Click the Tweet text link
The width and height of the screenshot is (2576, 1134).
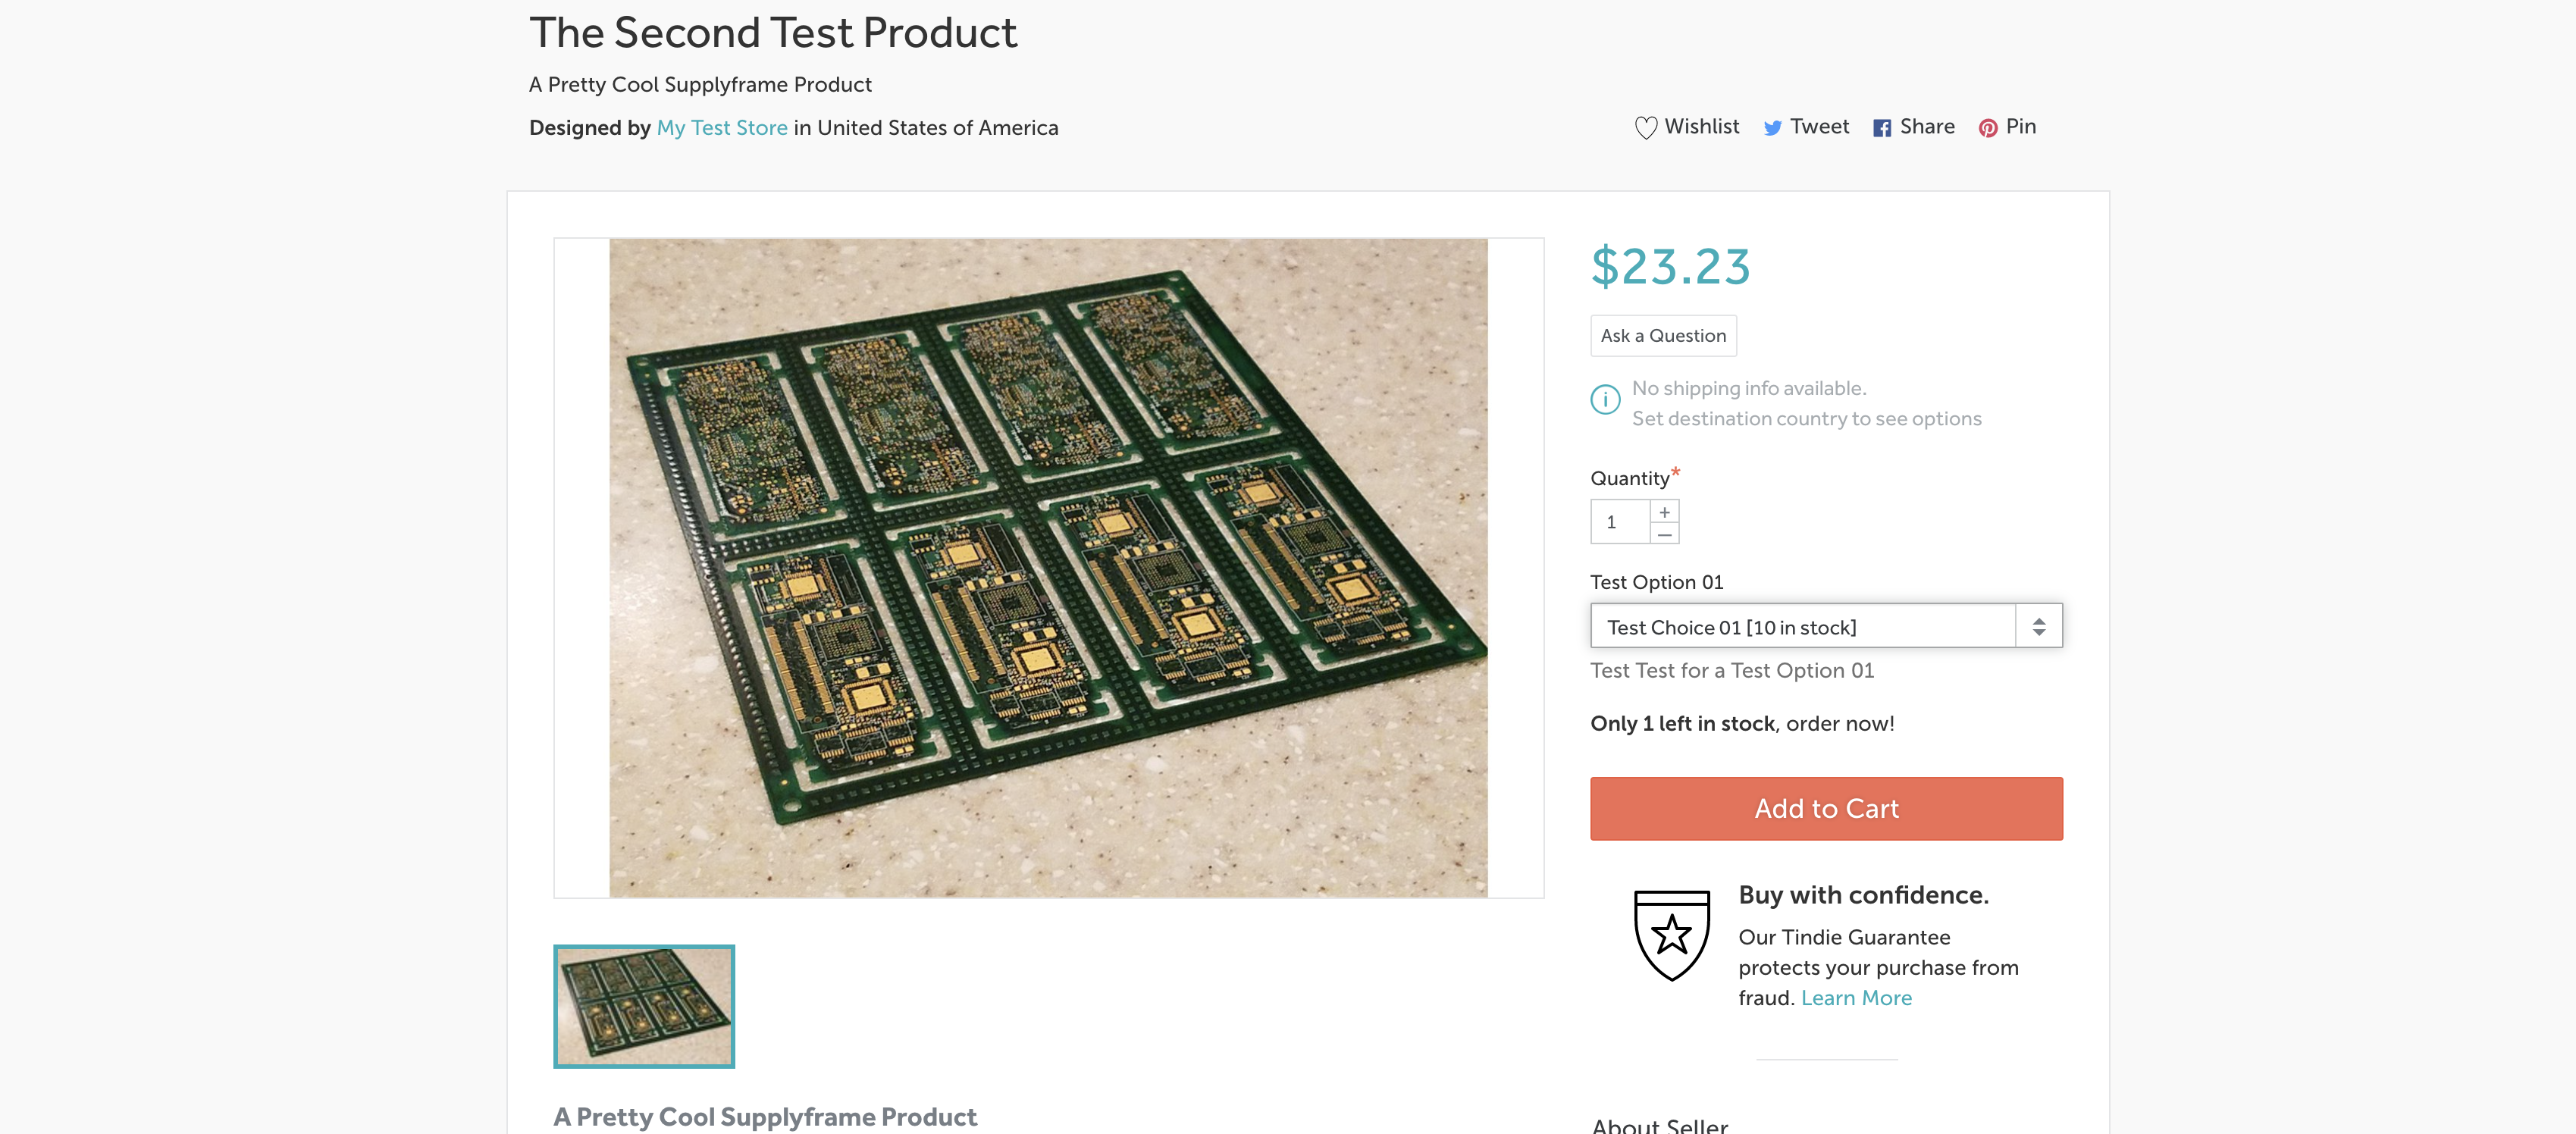(1819, 127)
